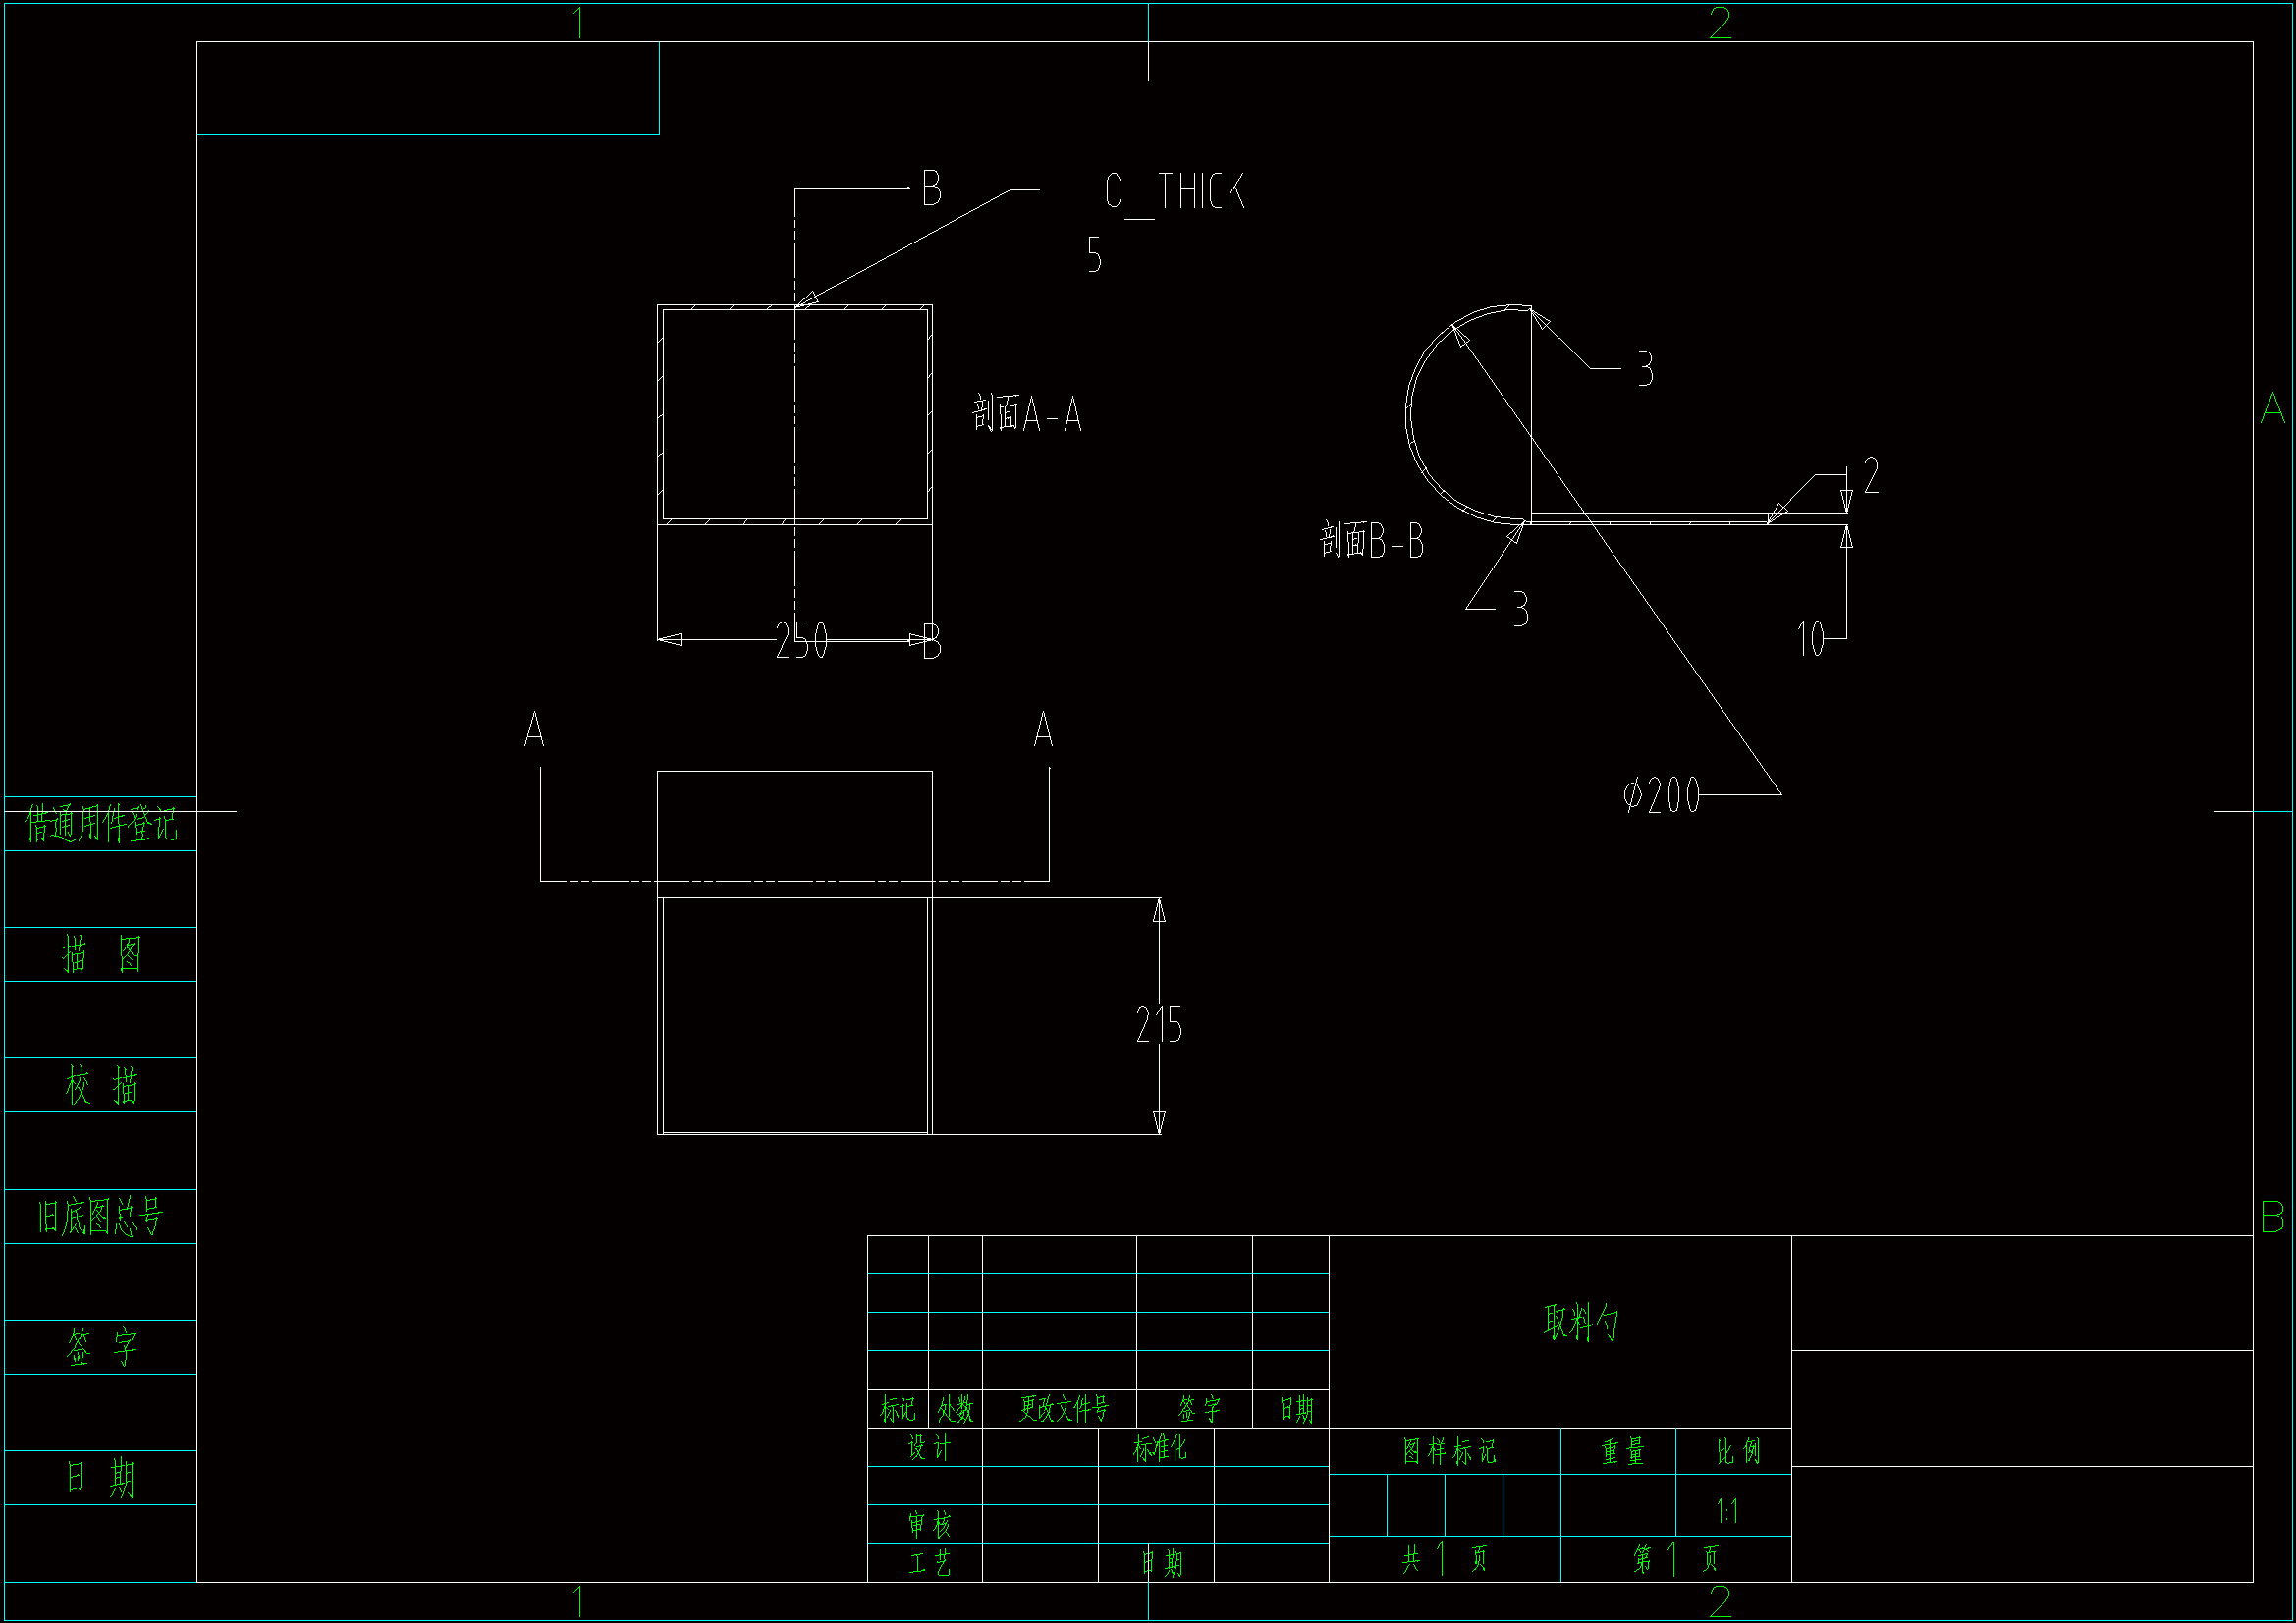
Task: Click the 重量 header cell
Action: [x=1621, y=1451]
